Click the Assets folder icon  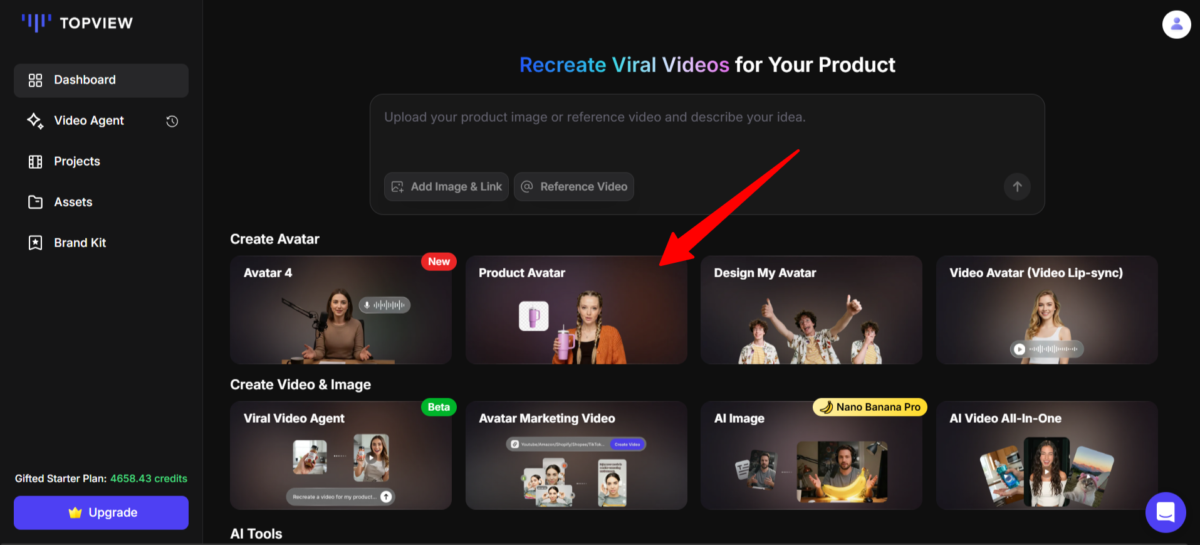coord(36,202)
